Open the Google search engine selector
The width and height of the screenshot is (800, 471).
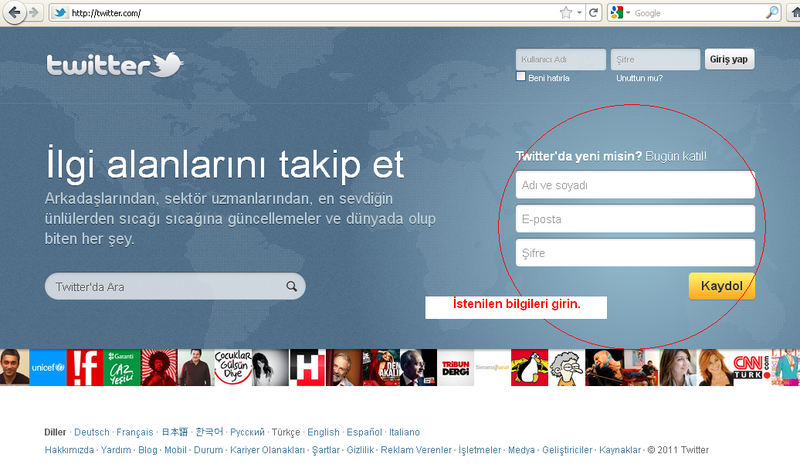tap(620, 13)
